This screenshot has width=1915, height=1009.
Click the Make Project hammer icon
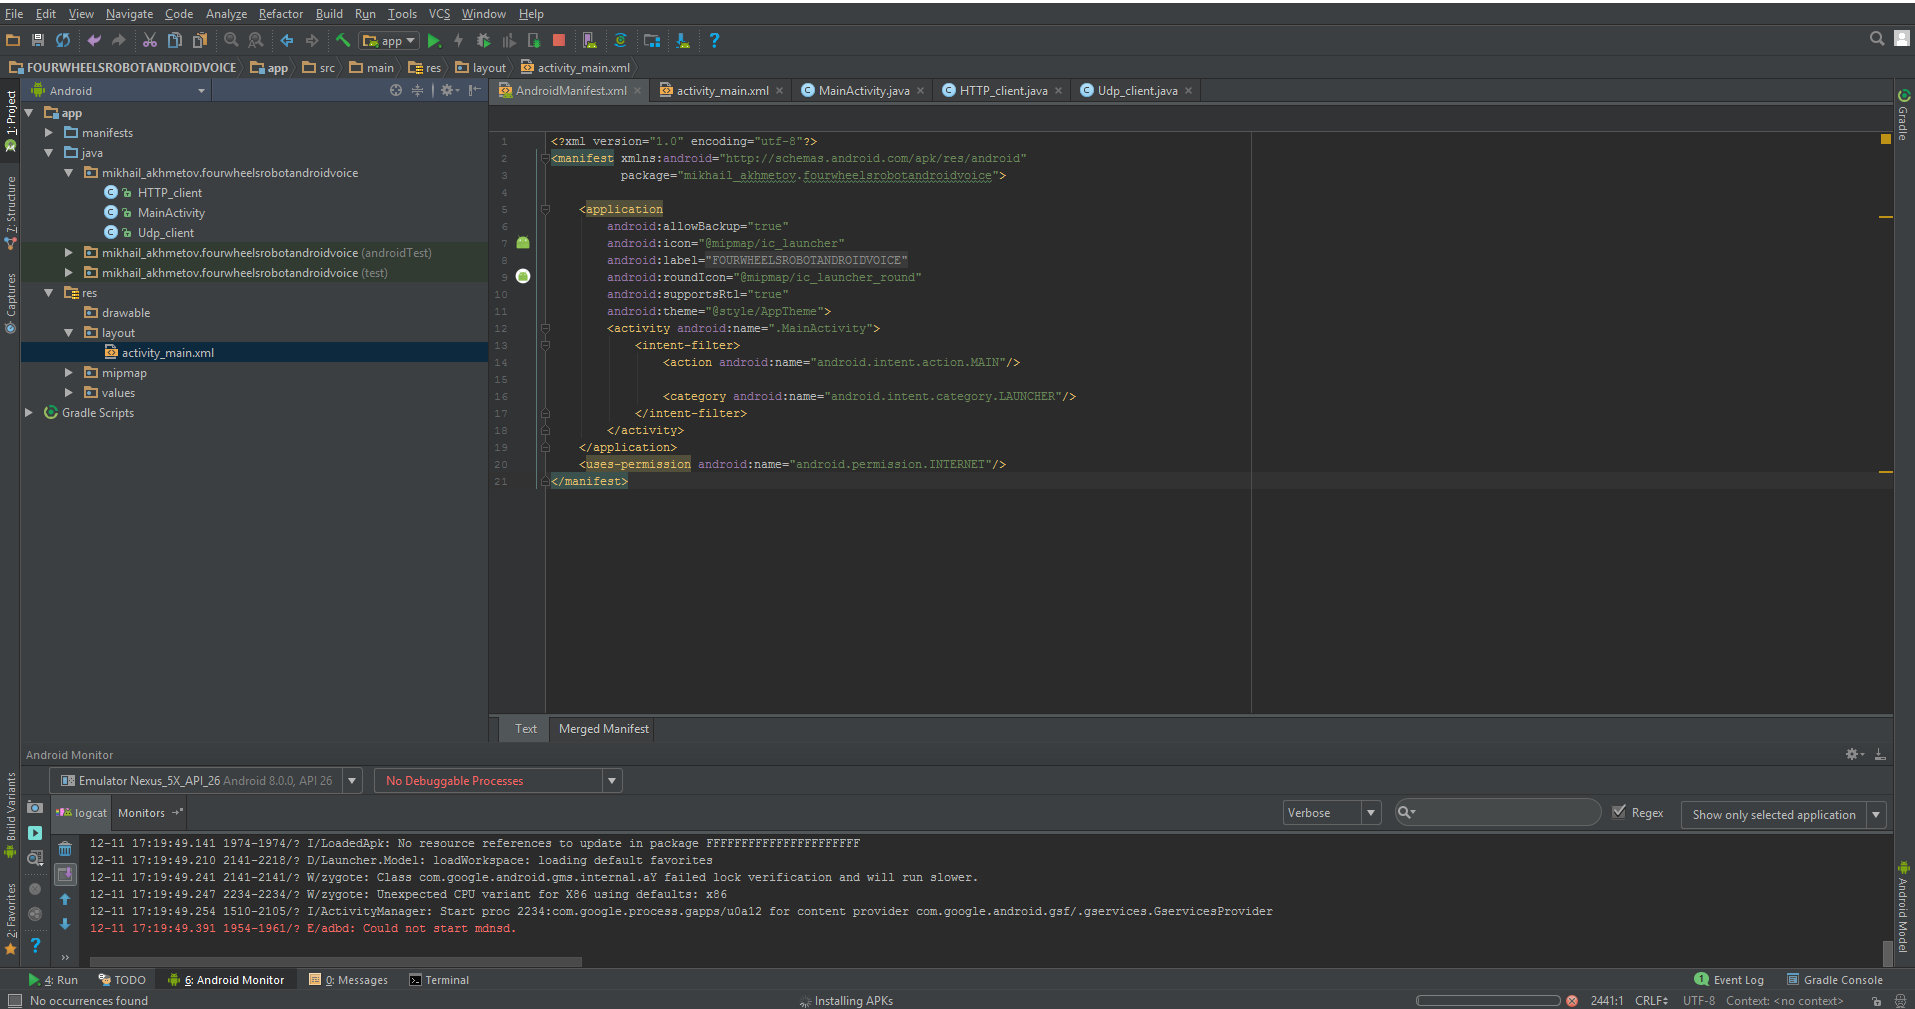pyautogui.click(x=343, y=41)
